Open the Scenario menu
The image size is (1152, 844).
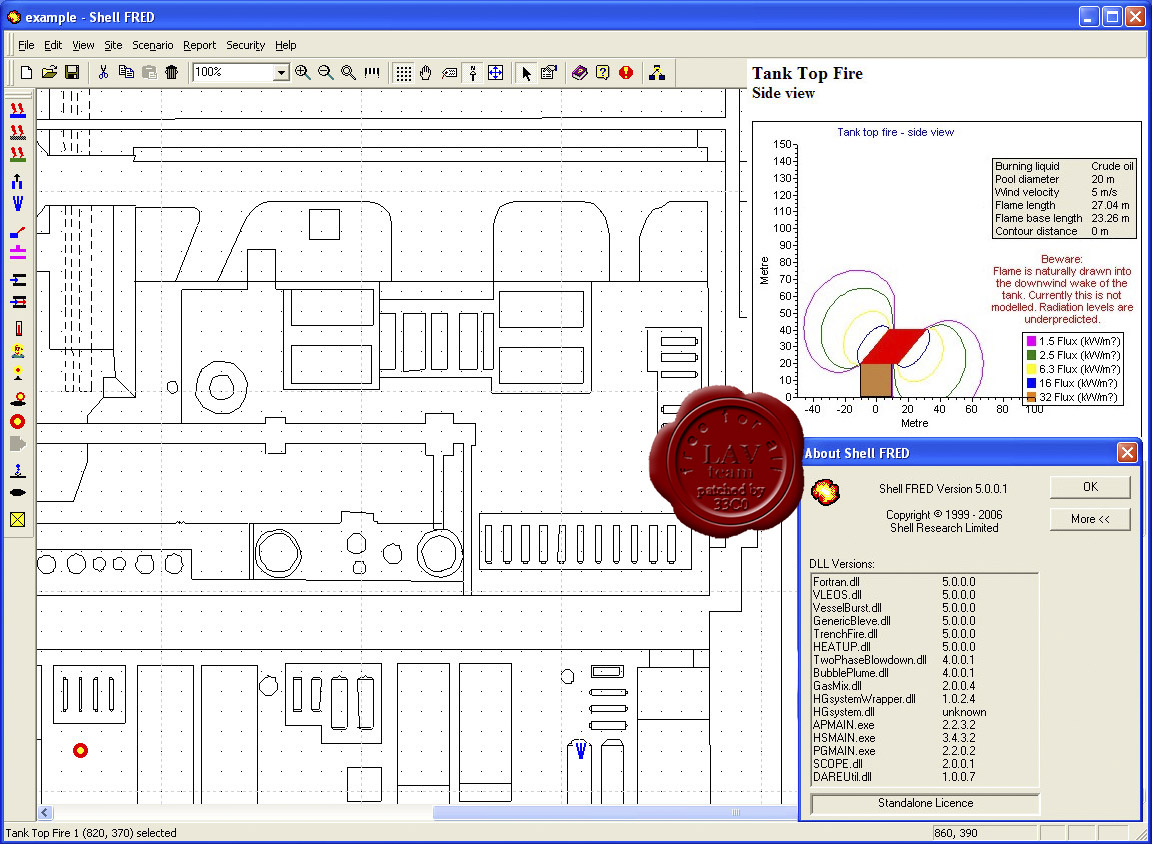tap(153, 45)
